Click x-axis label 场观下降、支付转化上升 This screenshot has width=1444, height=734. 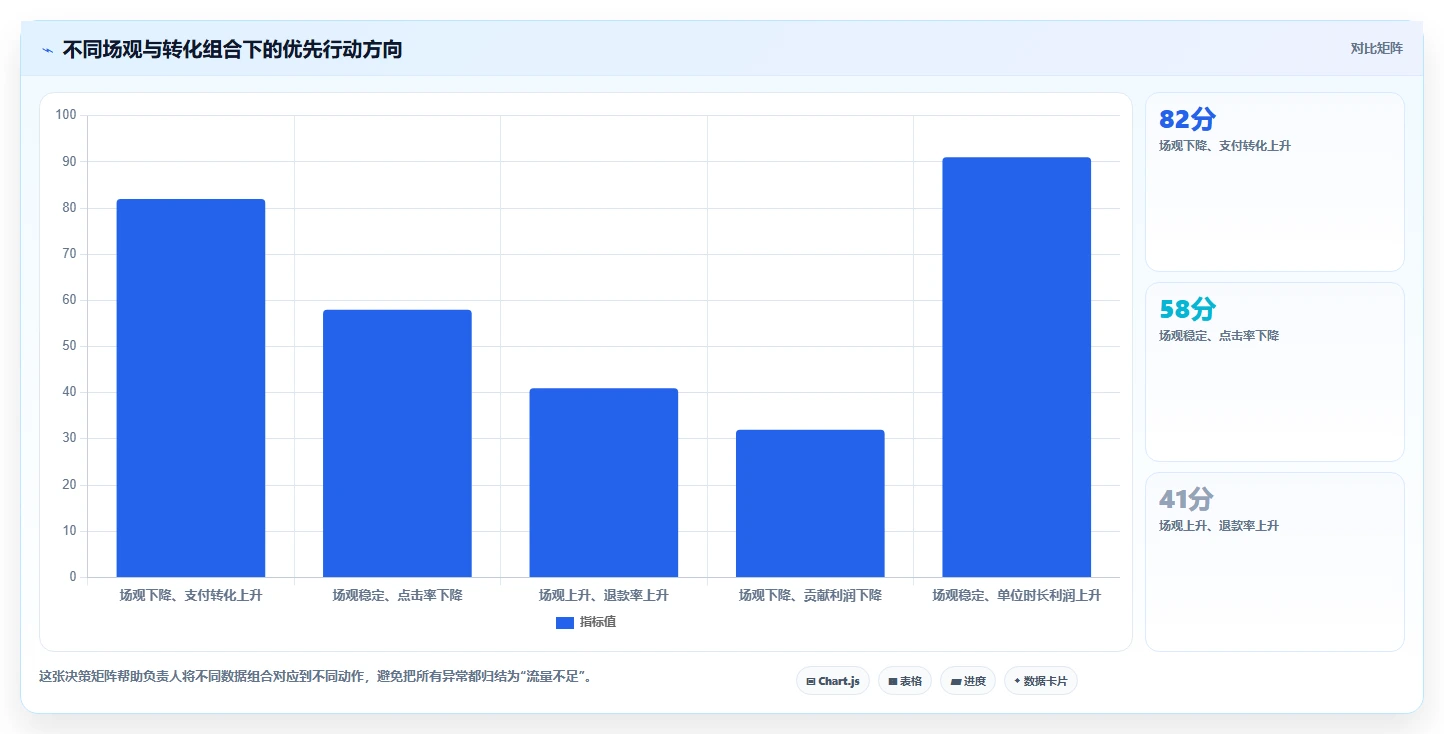[x=191, y=595]
